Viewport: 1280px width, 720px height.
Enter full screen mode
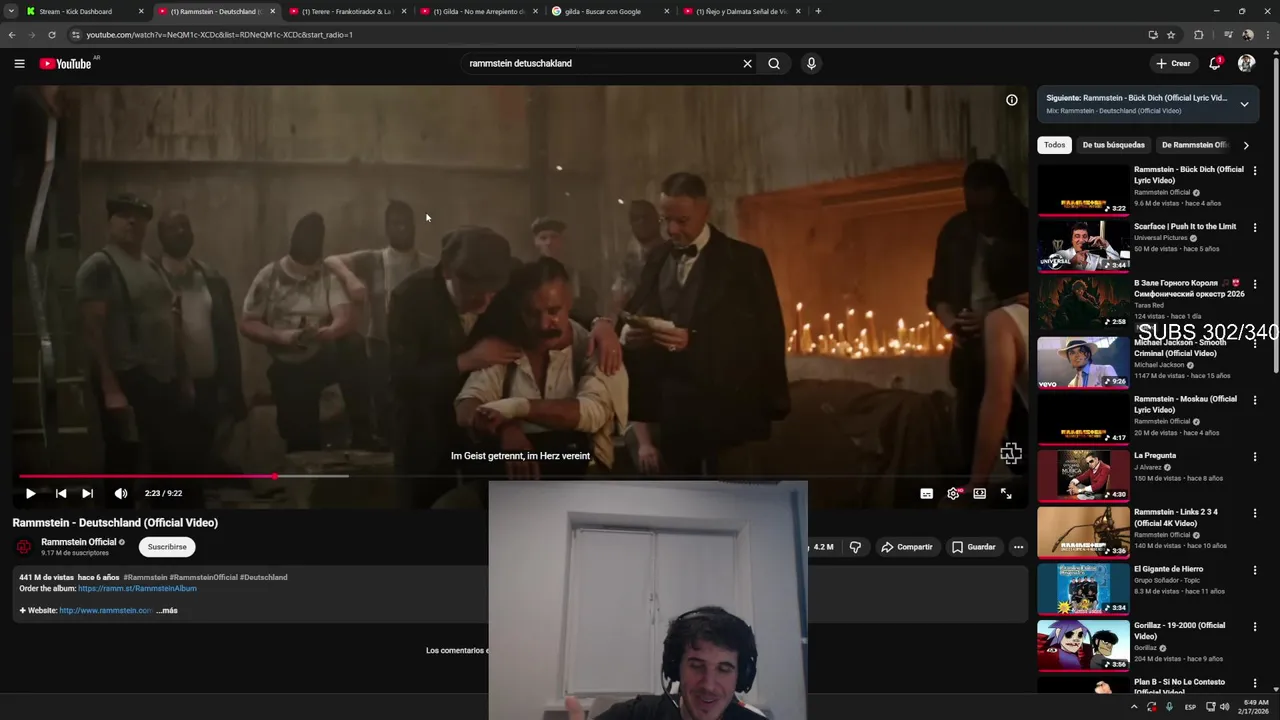pyautogui.click(x=1006, y=493)
